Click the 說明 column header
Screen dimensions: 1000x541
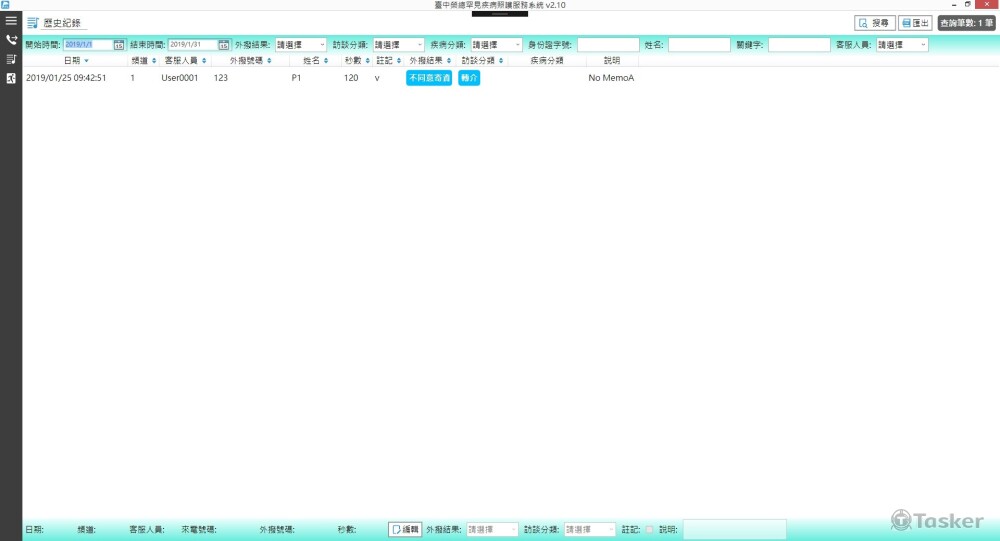coord(612,61)
